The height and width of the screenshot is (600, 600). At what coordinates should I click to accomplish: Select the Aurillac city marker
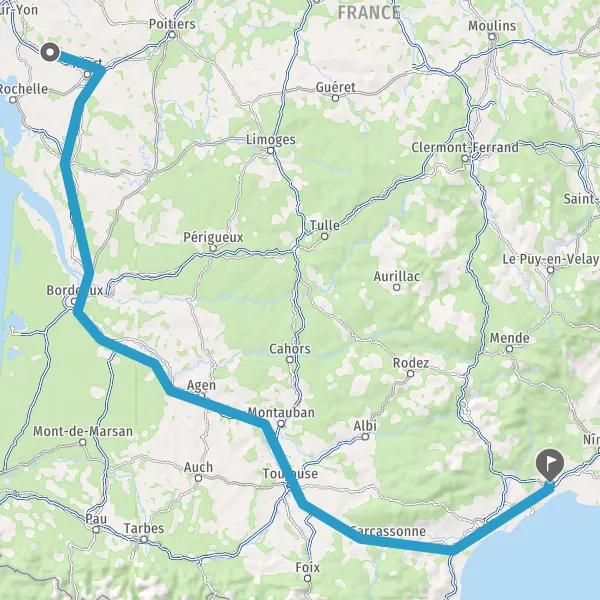pyautogui.click(x=397, y=287)
